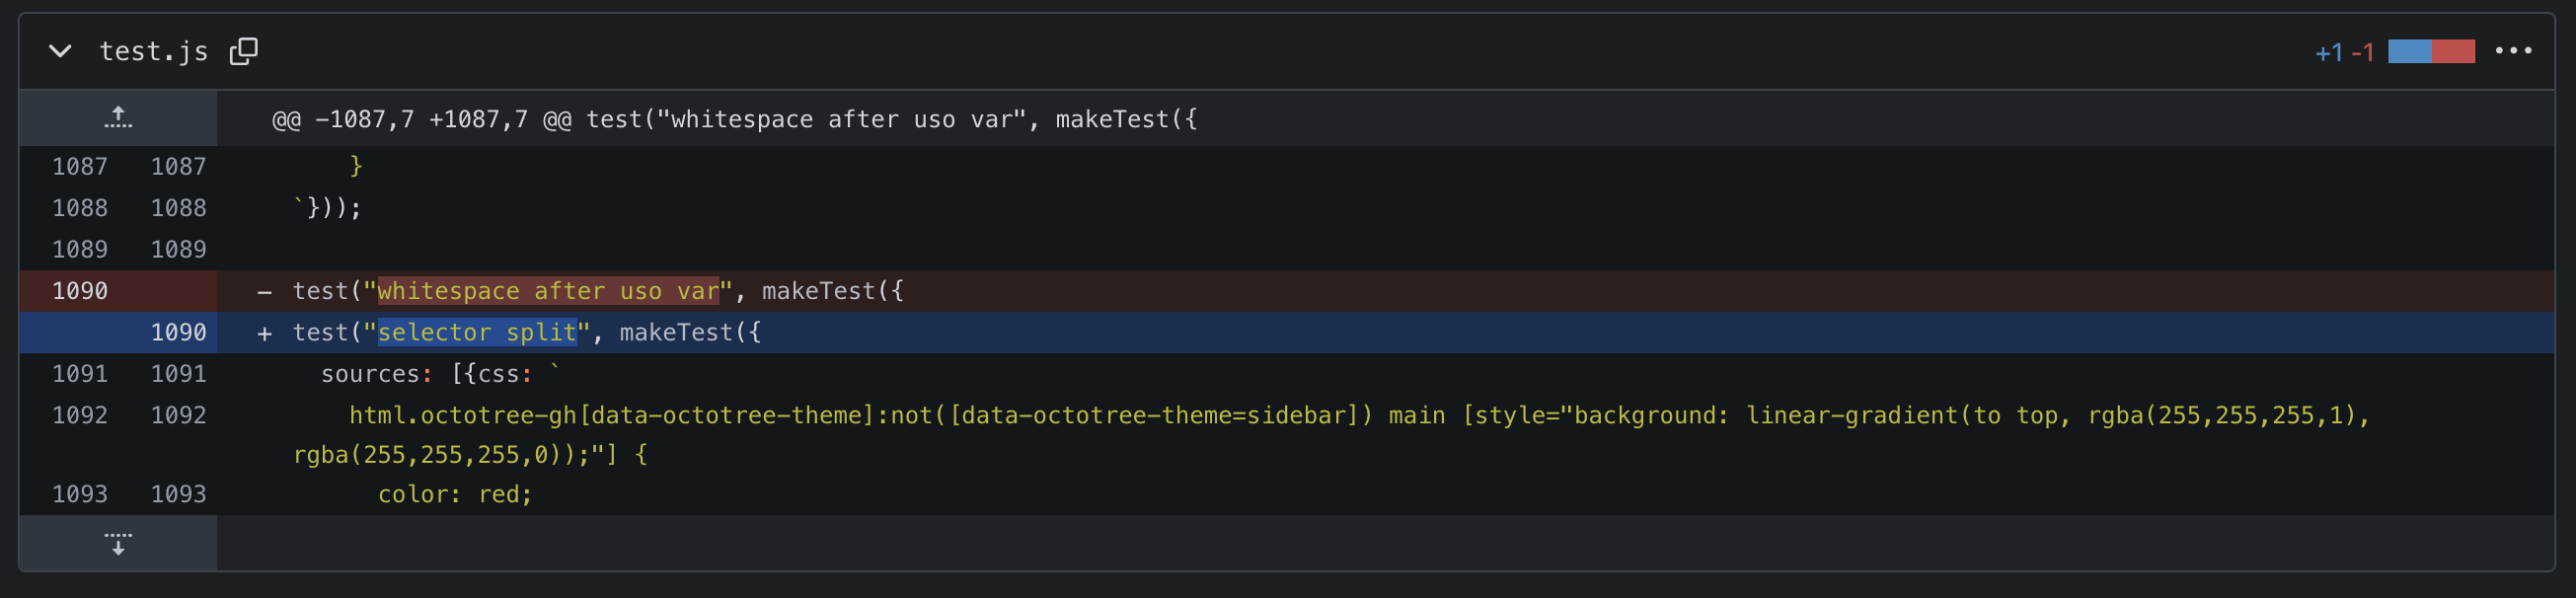Viewport: 2576px width, 598px height.
Task: Click the highlighted text "selector split"
Action: coord(477,332)
